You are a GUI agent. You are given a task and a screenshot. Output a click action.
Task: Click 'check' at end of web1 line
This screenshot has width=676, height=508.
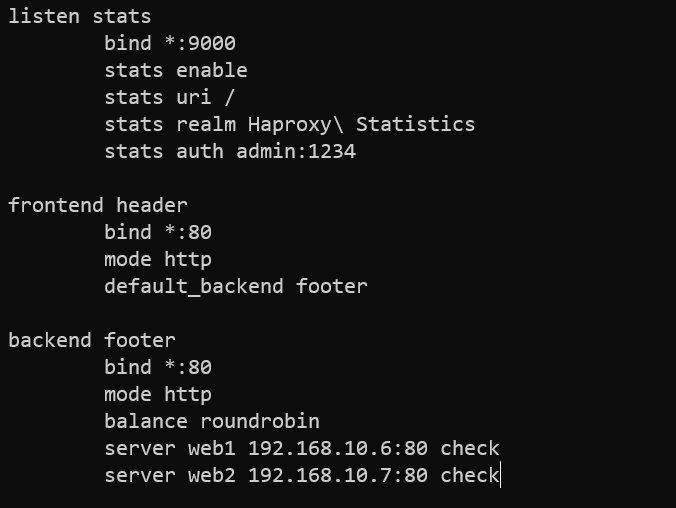point(469,448)
